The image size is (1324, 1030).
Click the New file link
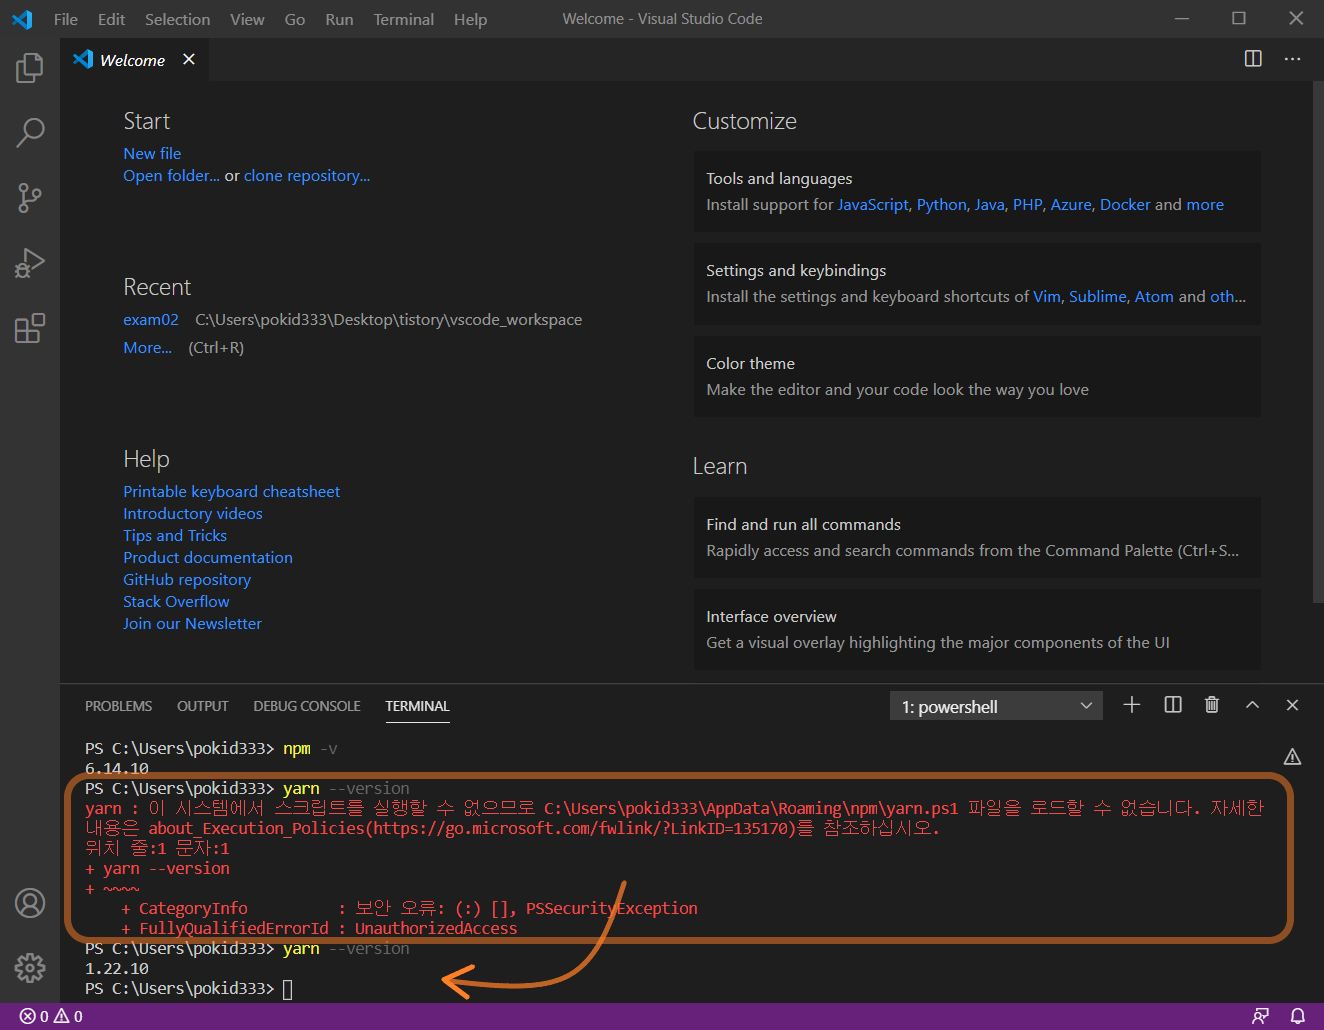(152, 153)
